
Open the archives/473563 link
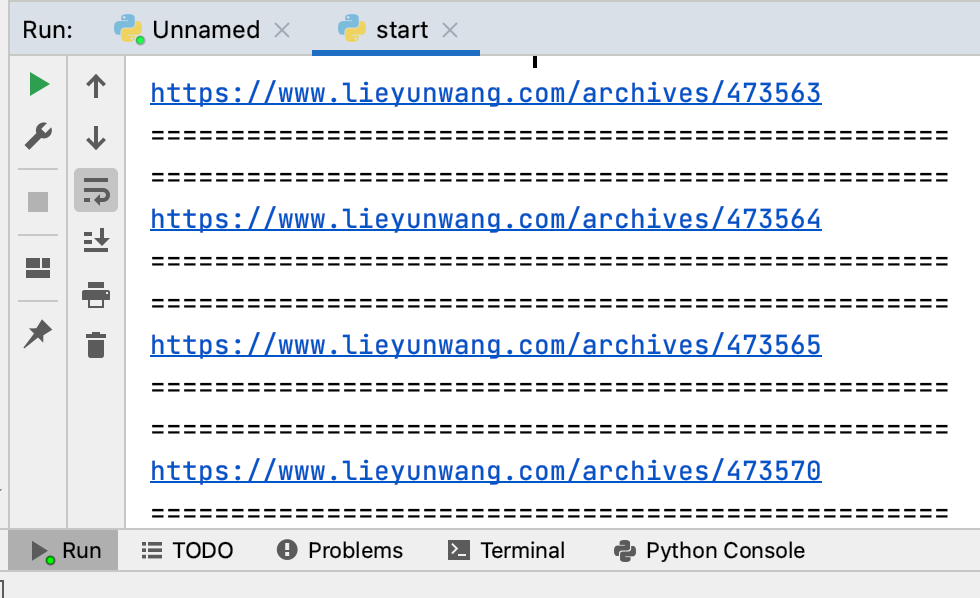click(x=486, y=92)
